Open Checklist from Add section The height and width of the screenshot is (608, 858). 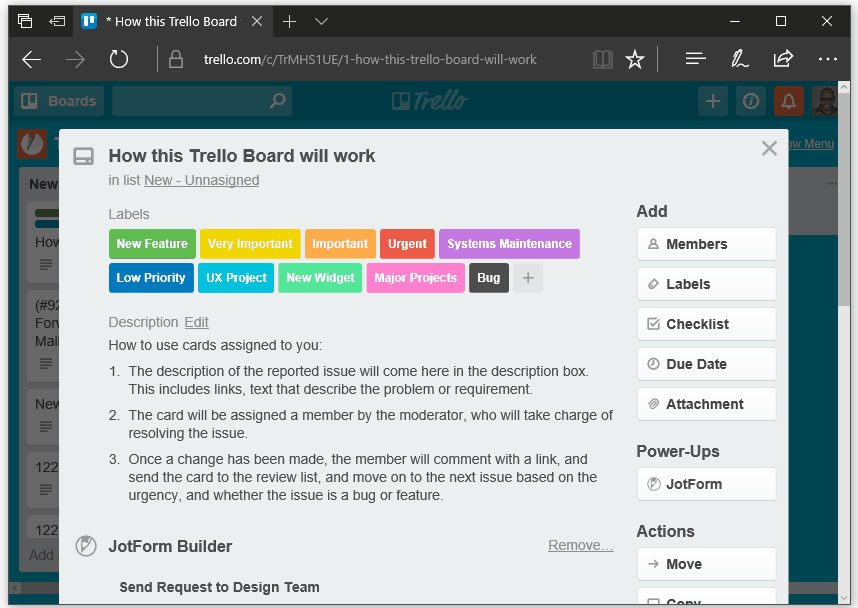coord(706,324)
